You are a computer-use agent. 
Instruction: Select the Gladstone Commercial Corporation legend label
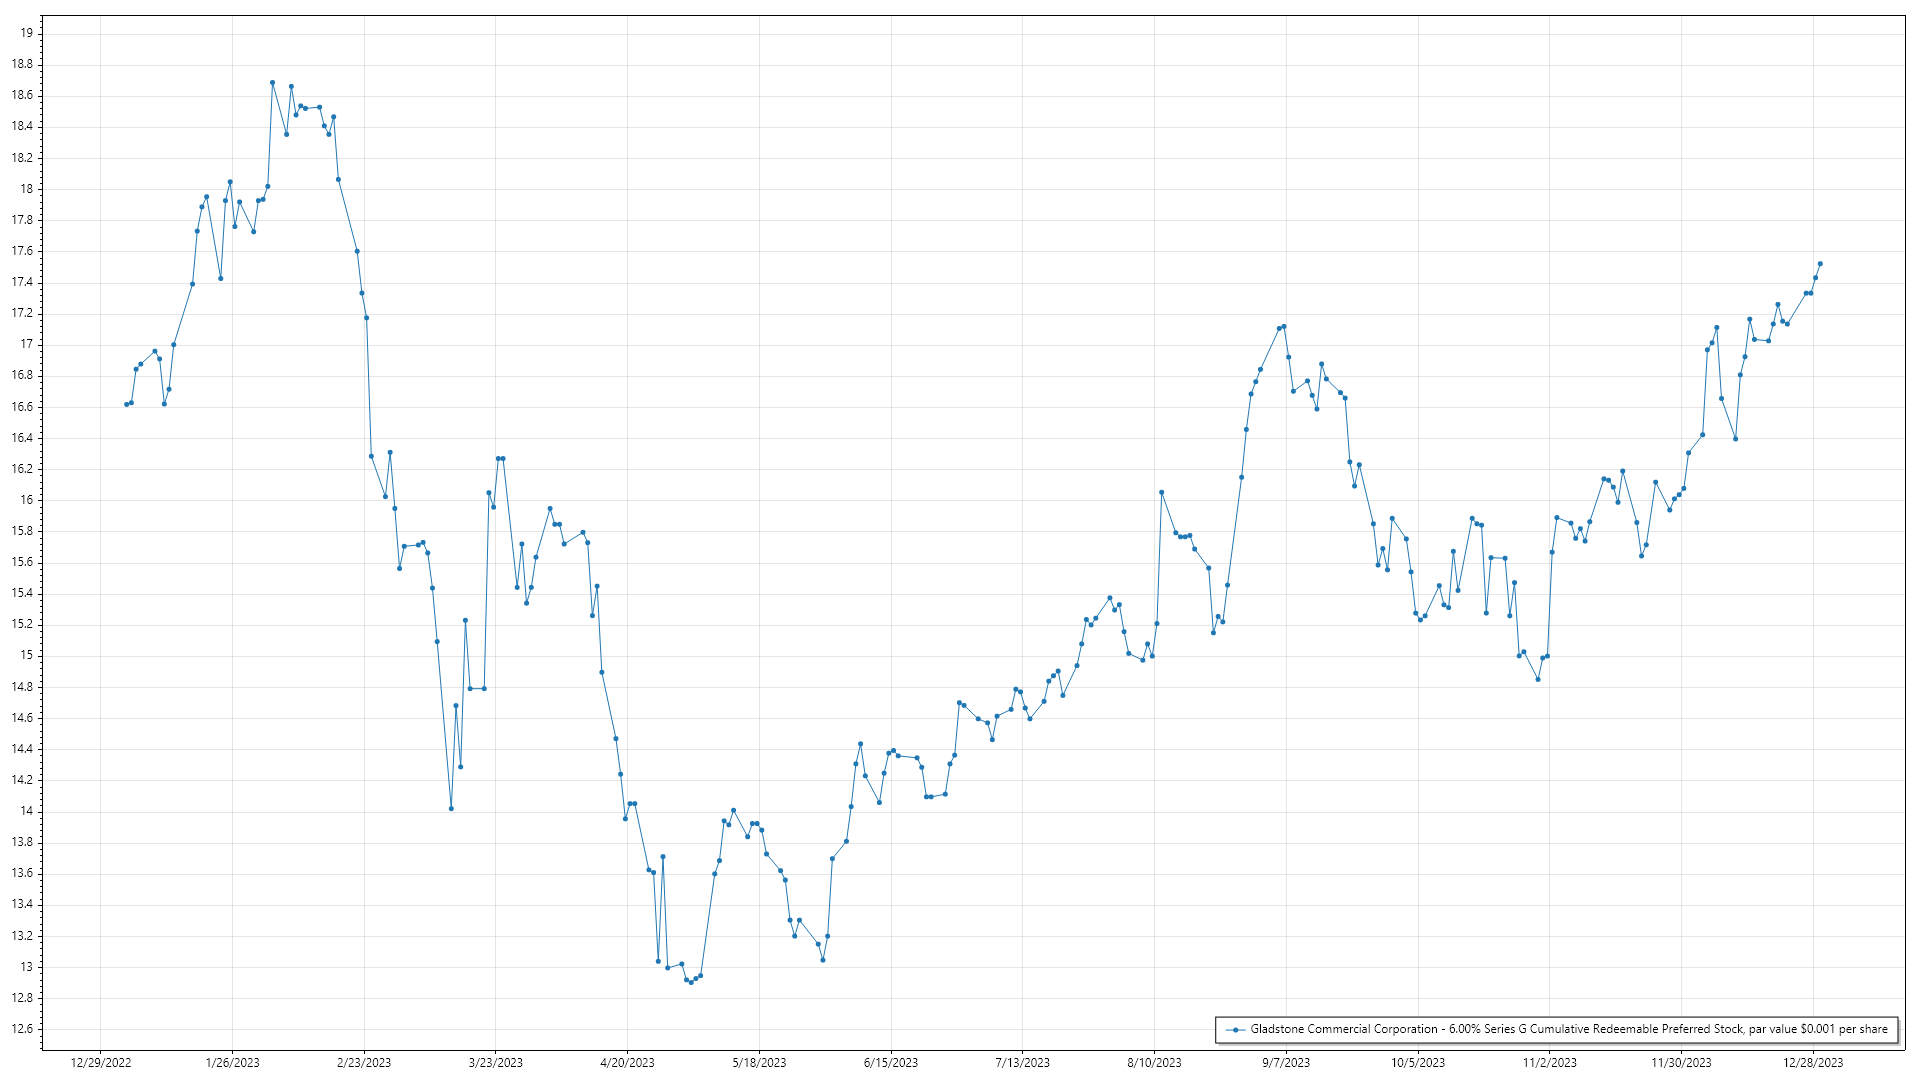point(1568,1029)
